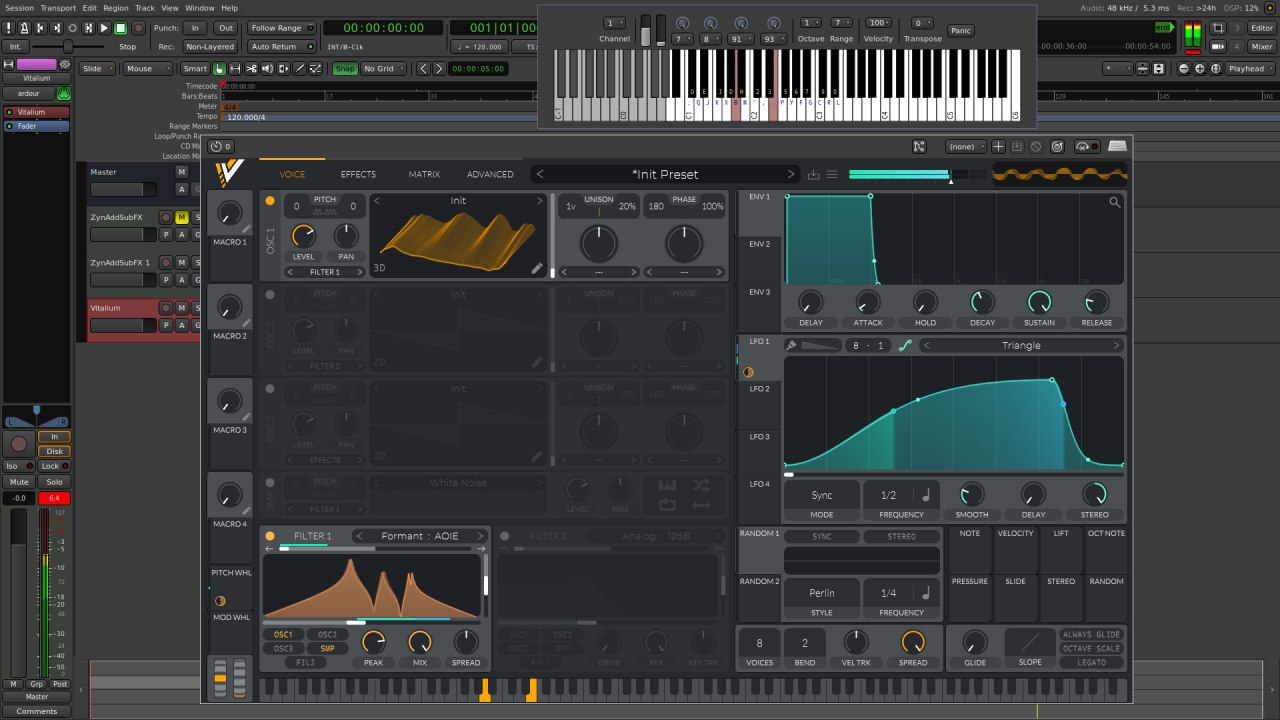Screen dimensions: 1280x720
Task: Unmute the ZynAddSubFX track M button
Action: (x=182, y=217)
